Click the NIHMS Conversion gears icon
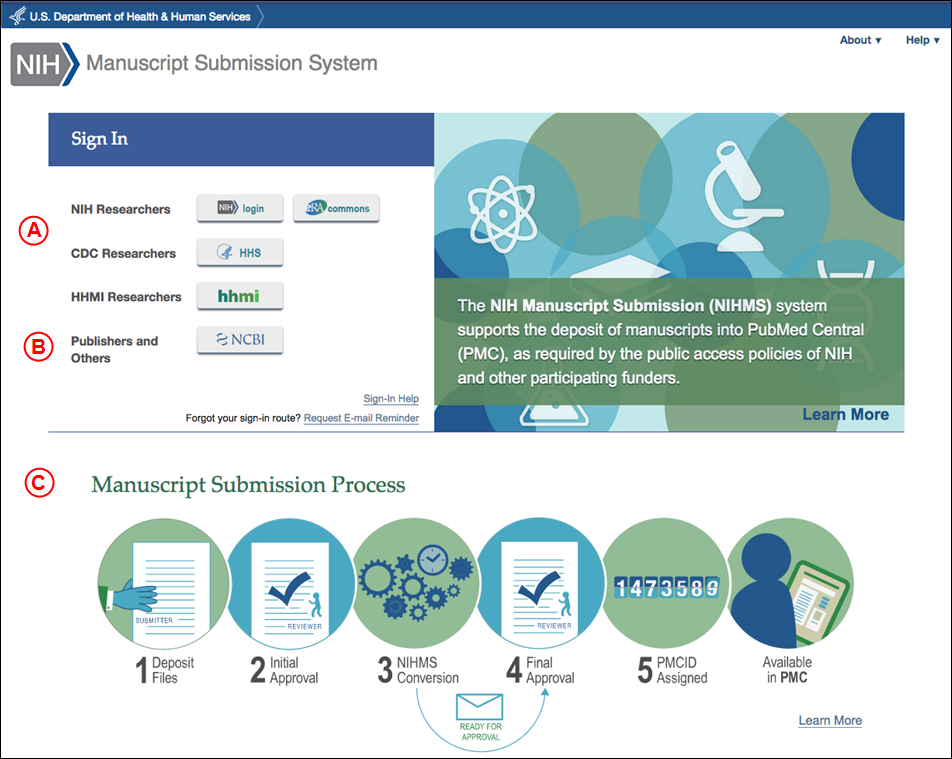 (416, 584)
